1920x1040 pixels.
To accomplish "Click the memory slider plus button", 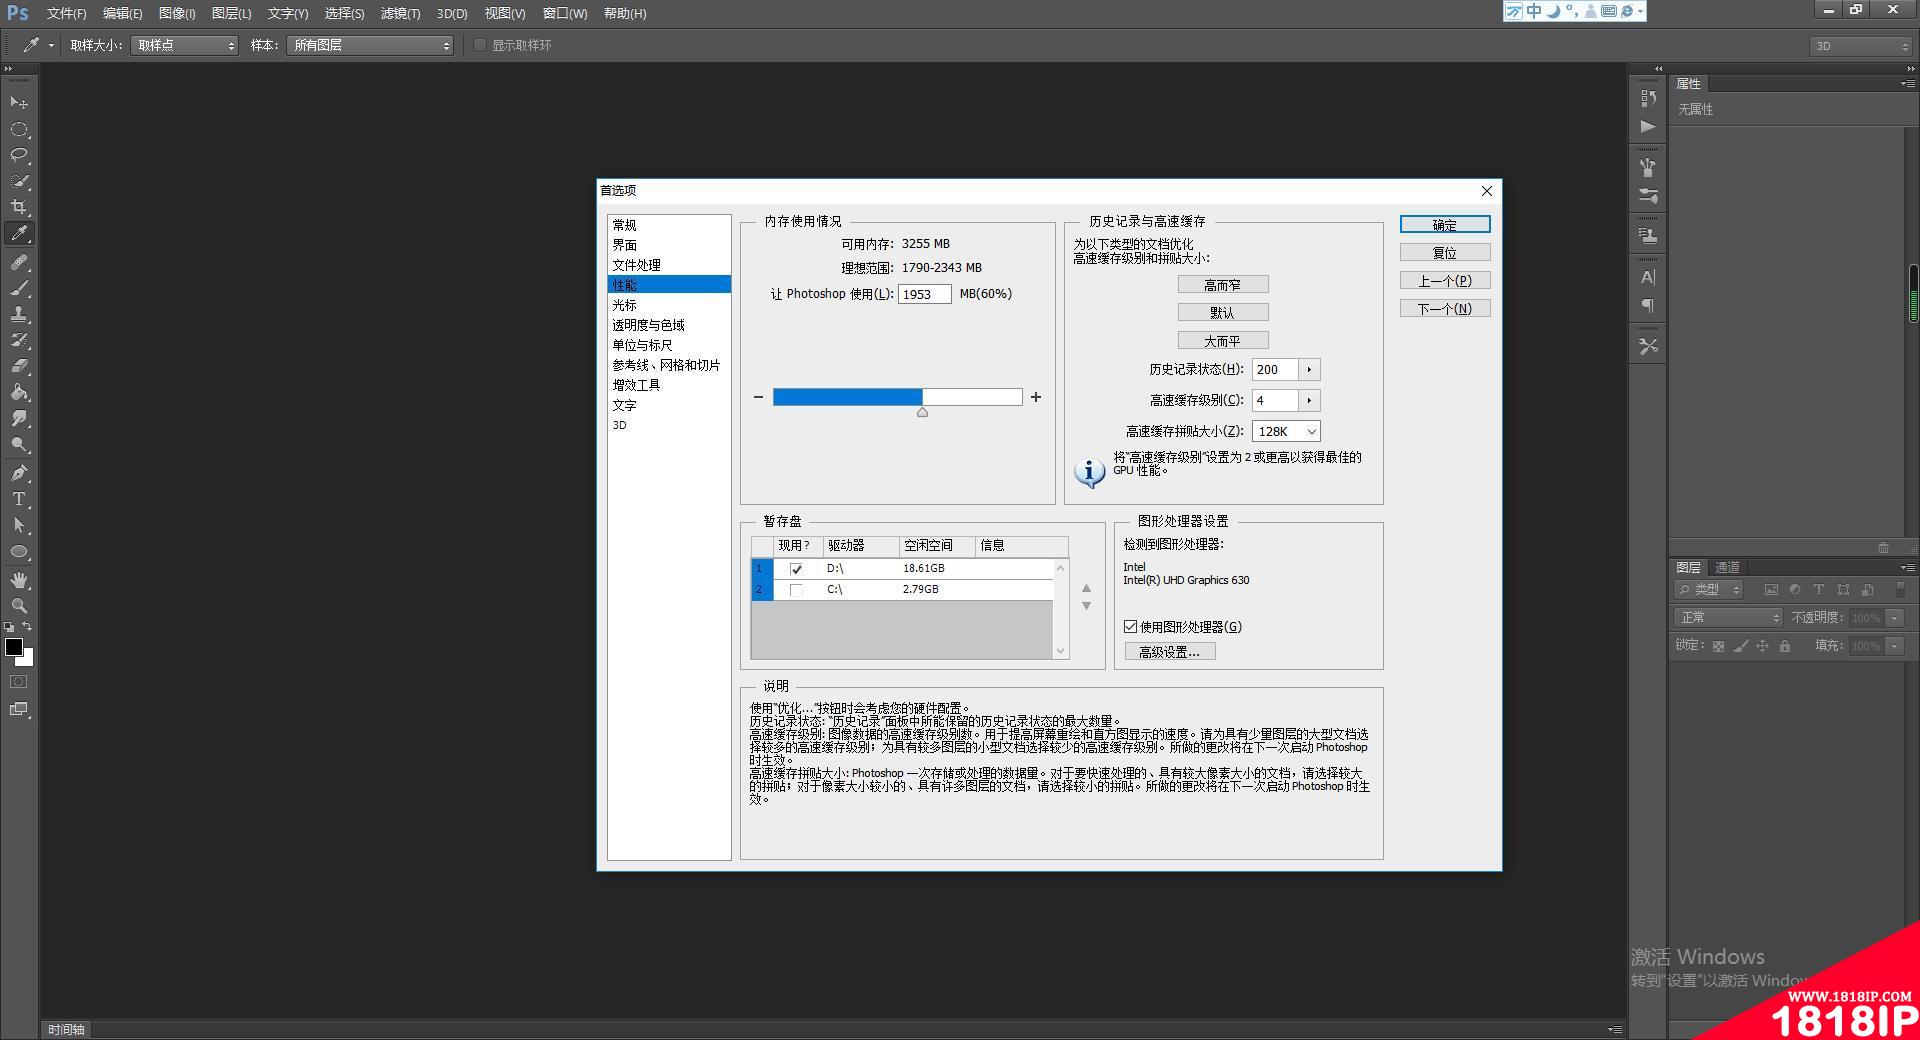I will [1036, 397].
